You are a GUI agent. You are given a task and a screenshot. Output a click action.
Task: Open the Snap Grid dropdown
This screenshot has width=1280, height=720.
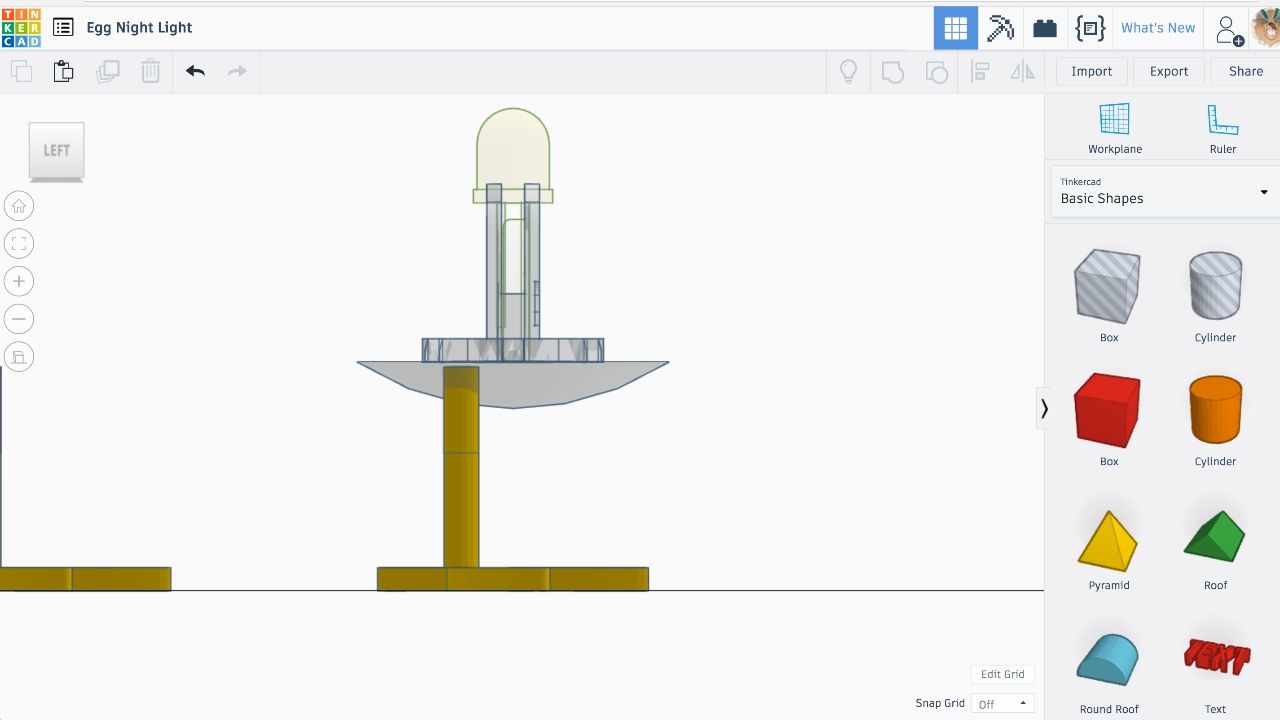click(x=1002, y=704)
